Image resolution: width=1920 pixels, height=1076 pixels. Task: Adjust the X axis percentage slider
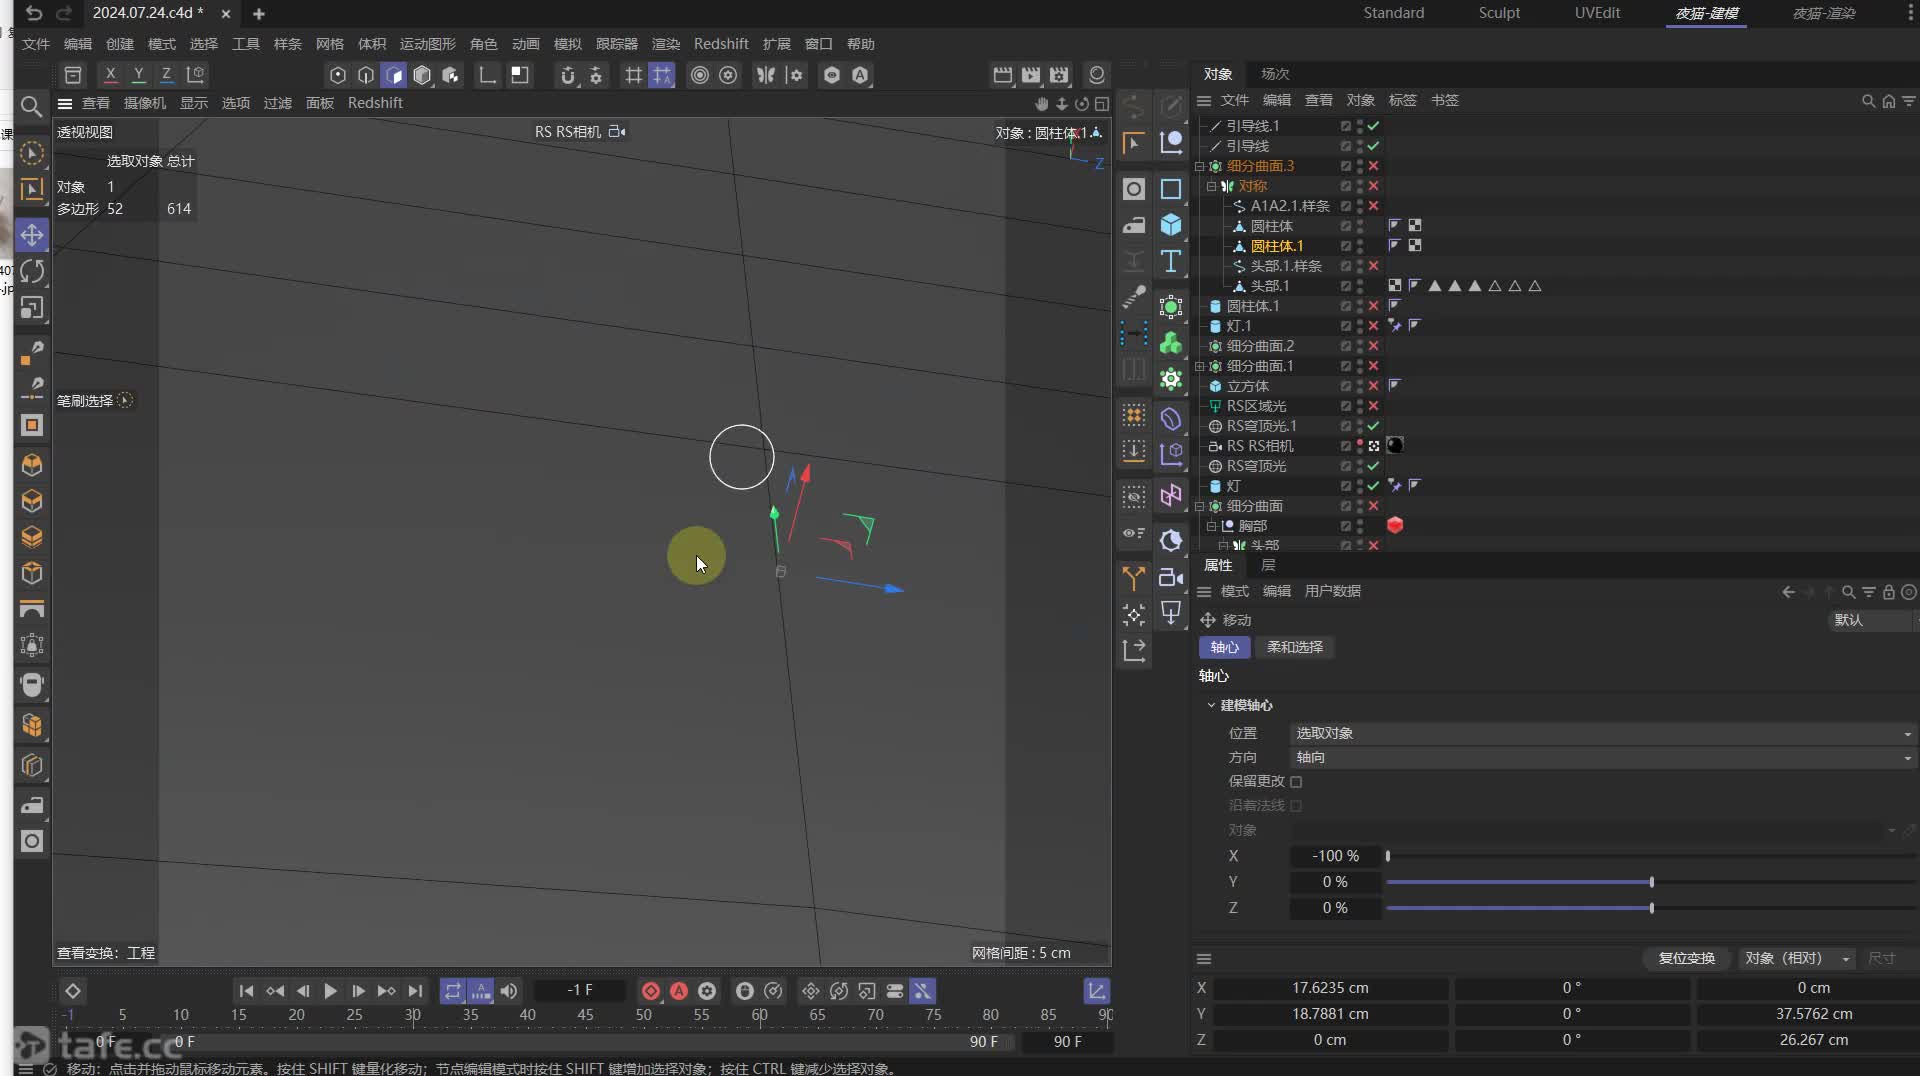[x=1650, y=856]
